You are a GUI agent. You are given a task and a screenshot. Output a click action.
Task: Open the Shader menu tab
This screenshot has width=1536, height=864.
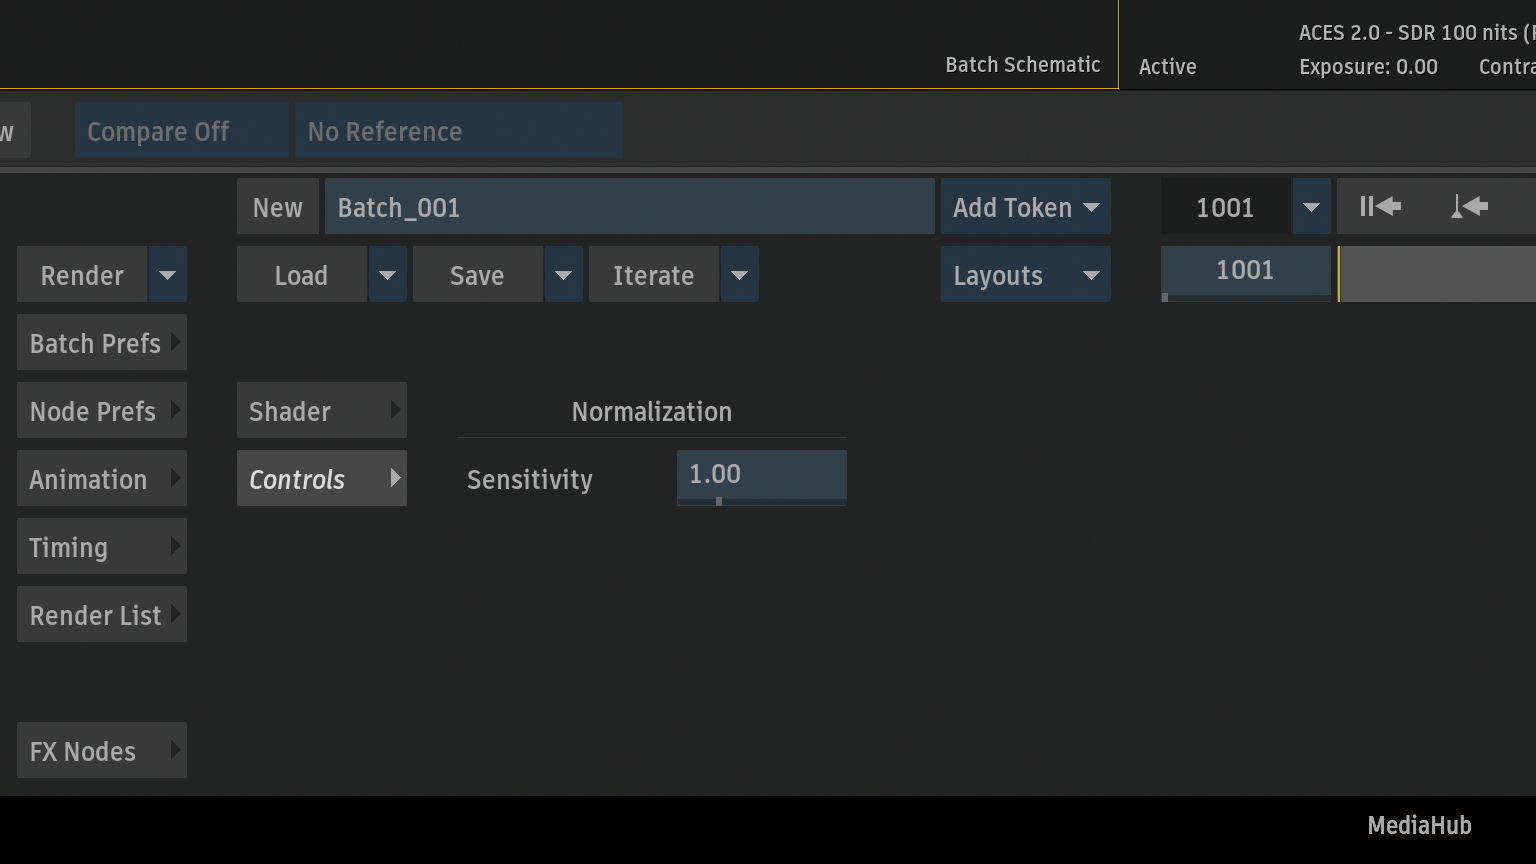pyautogui.click(x=321, y=411)
